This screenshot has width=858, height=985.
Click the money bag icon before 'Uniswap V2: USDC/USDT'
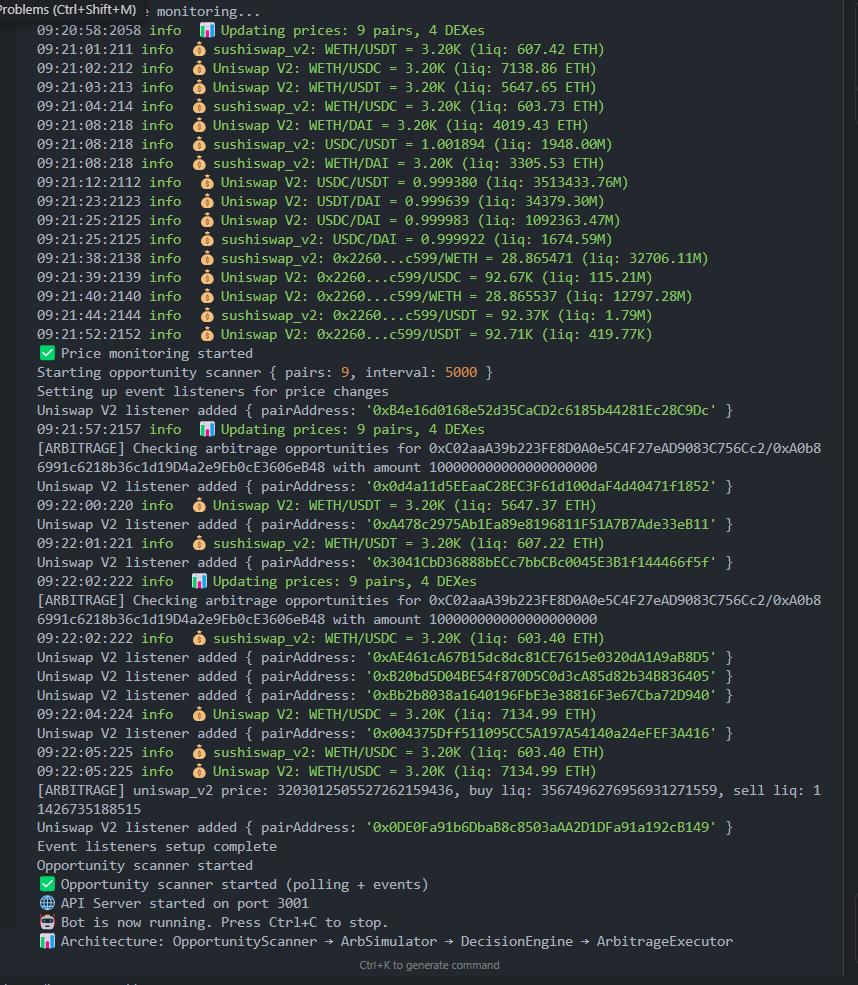pos(207,182)
